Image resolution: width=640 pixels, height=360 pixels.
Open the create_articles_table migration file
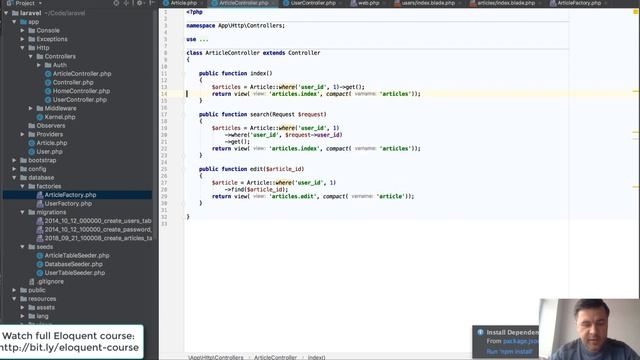(x=98, y=238)
